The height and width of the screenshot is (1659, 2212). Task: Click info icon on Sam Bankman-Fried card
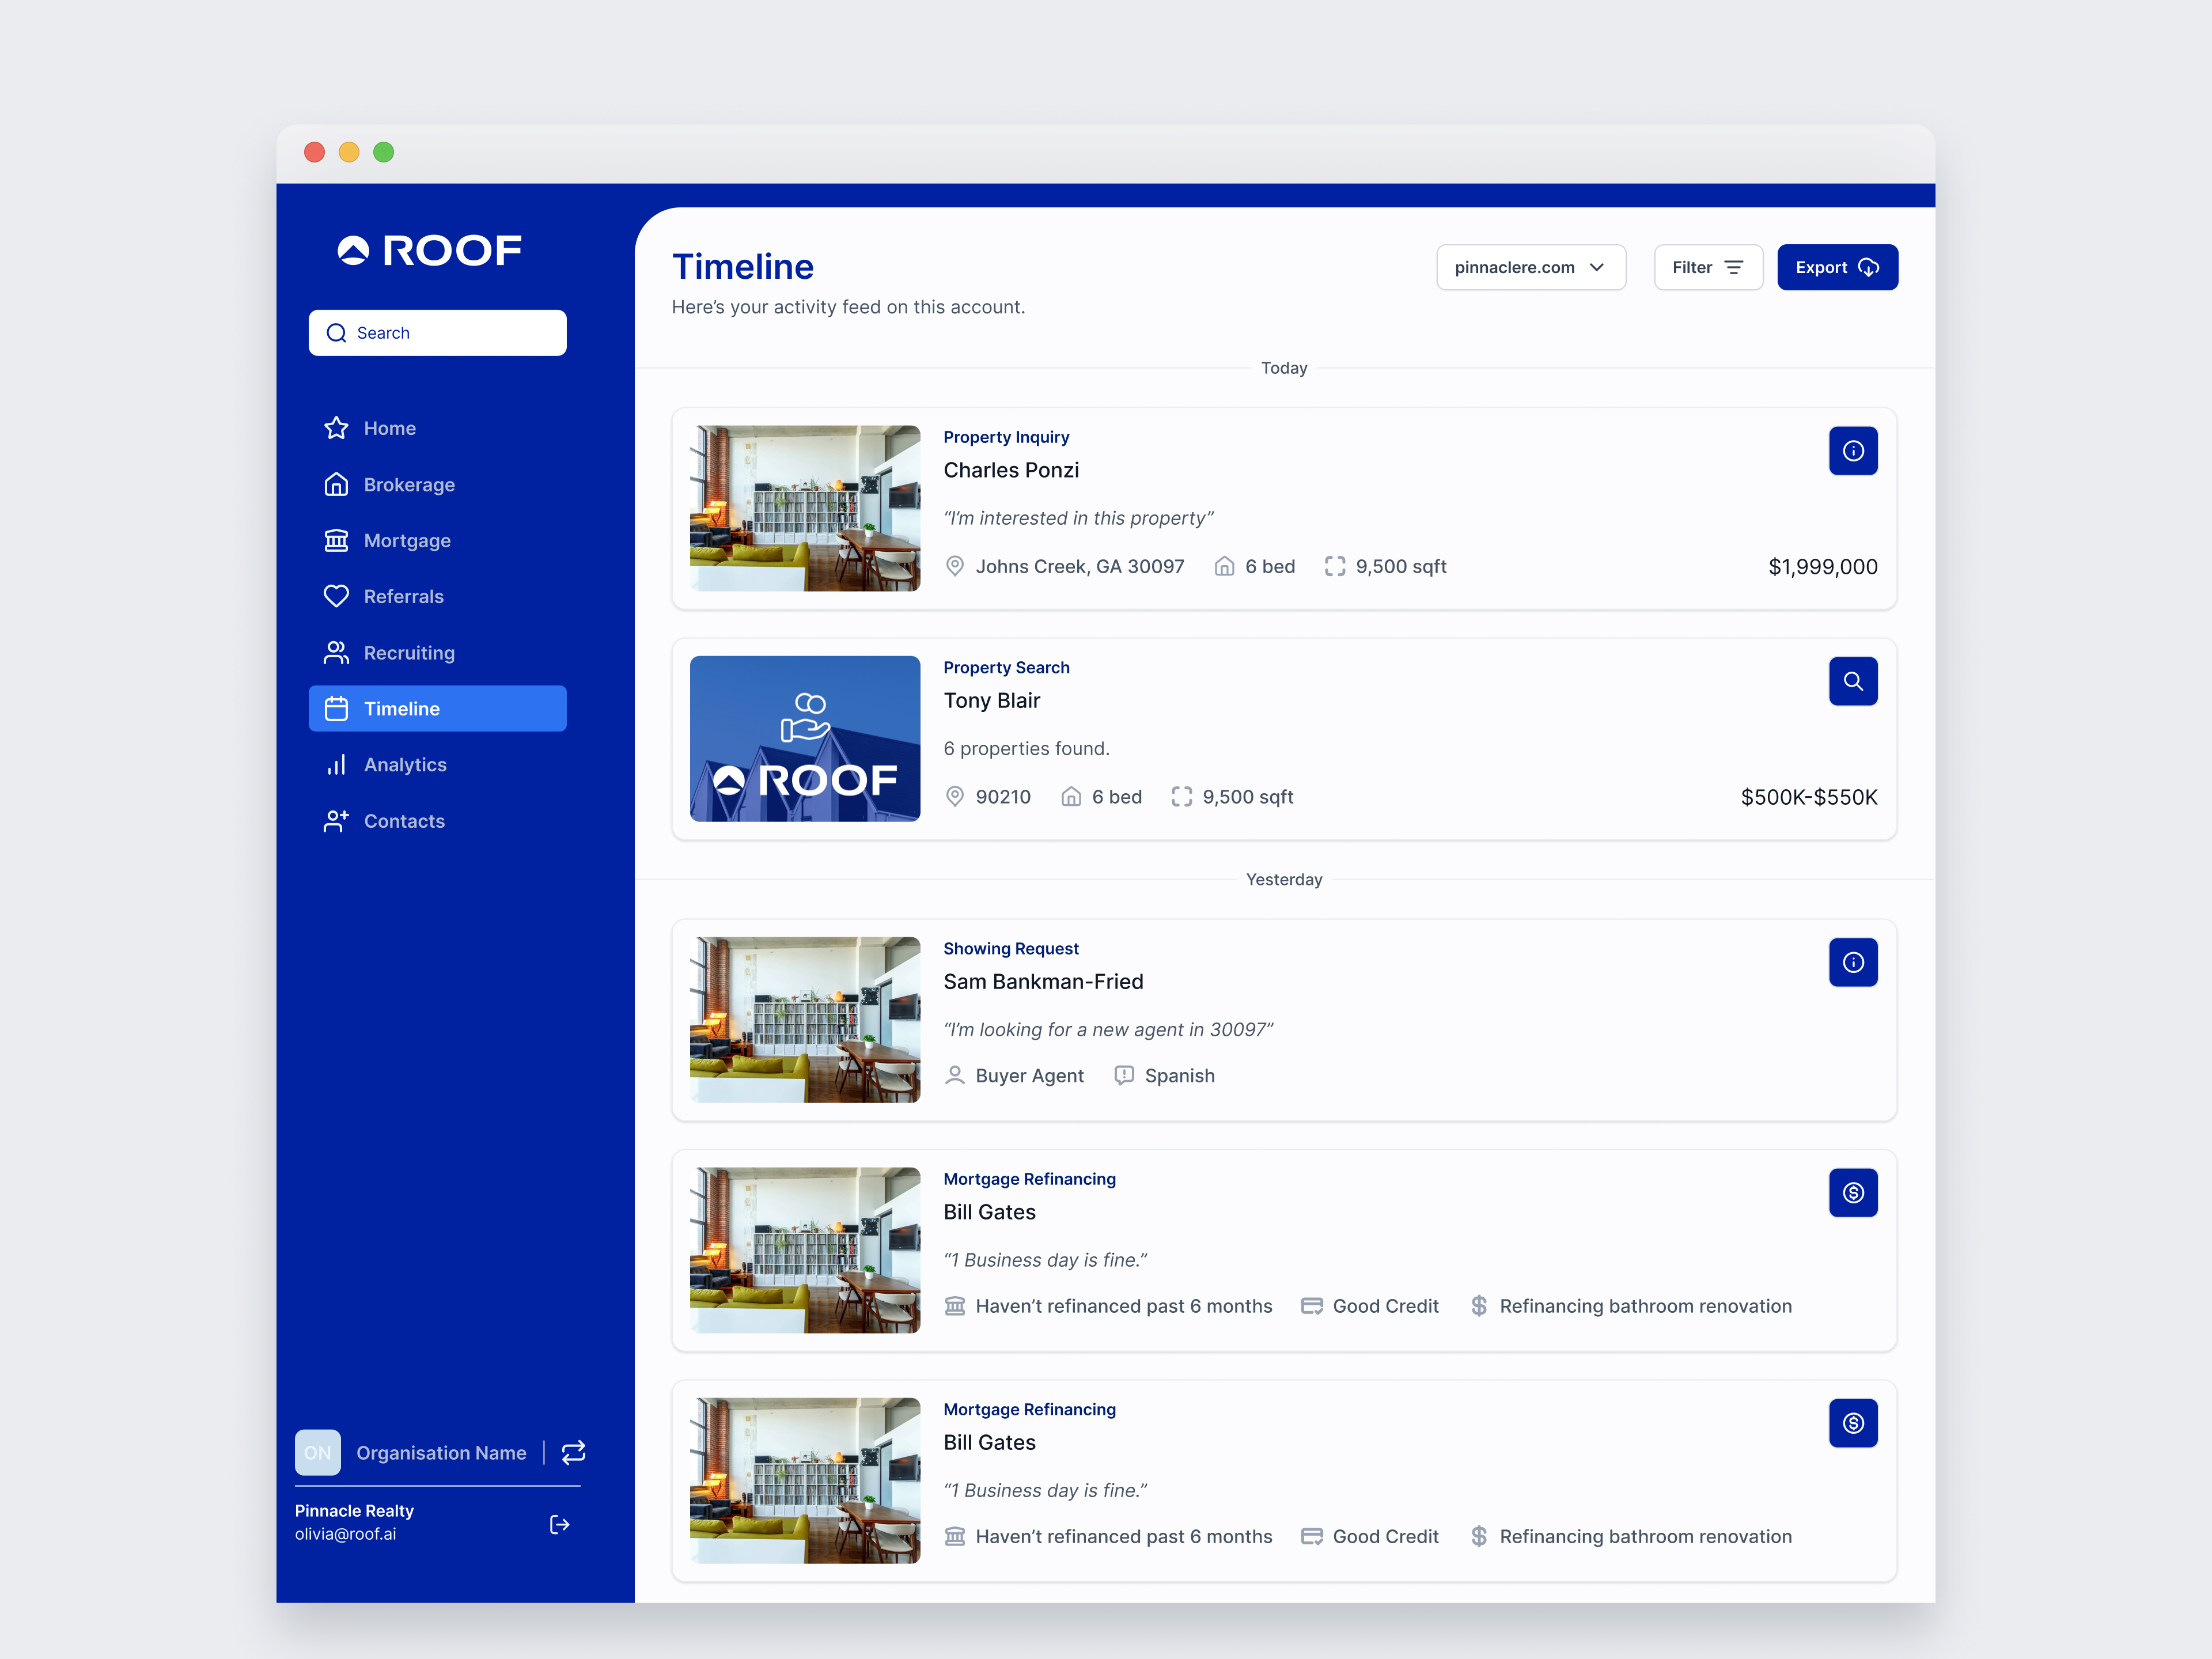pos(1852,962)
